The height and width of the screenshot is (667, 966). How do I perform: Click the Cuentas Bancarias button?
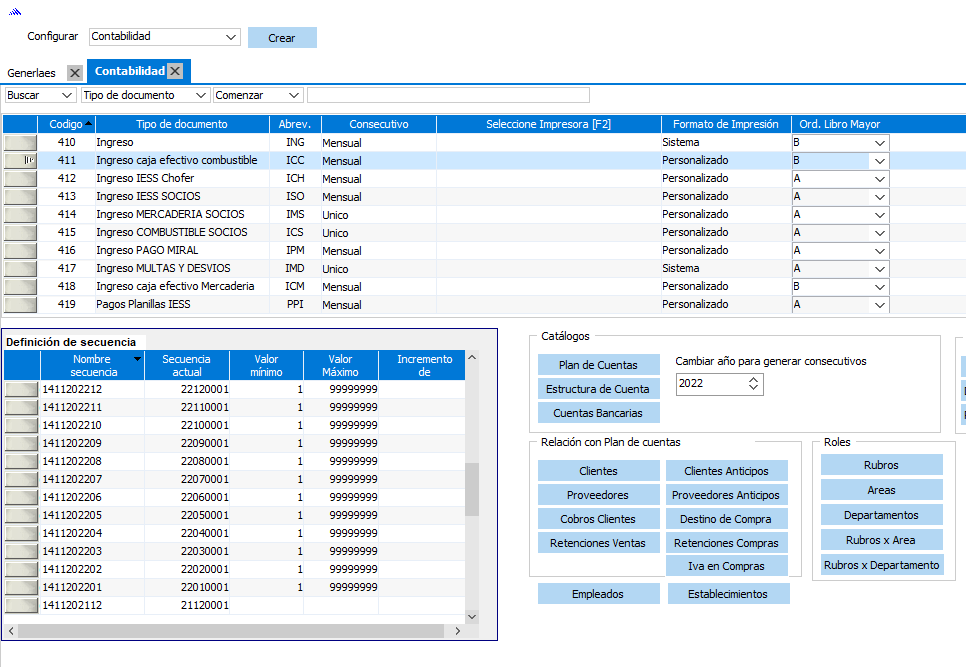(599, 413)
